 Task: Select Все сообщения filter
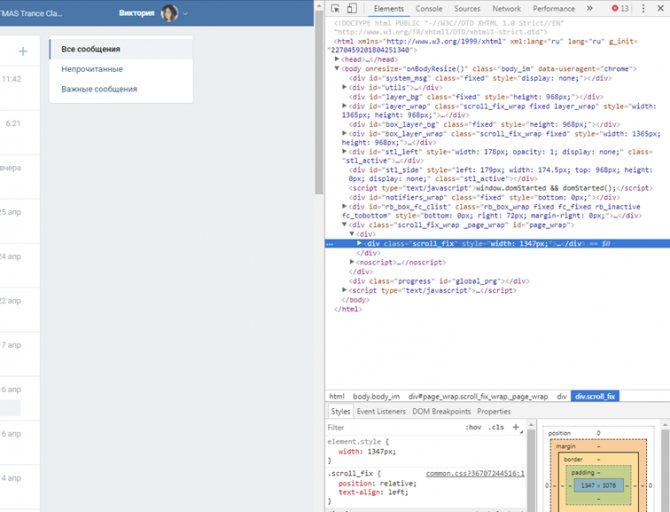point(120,49)
